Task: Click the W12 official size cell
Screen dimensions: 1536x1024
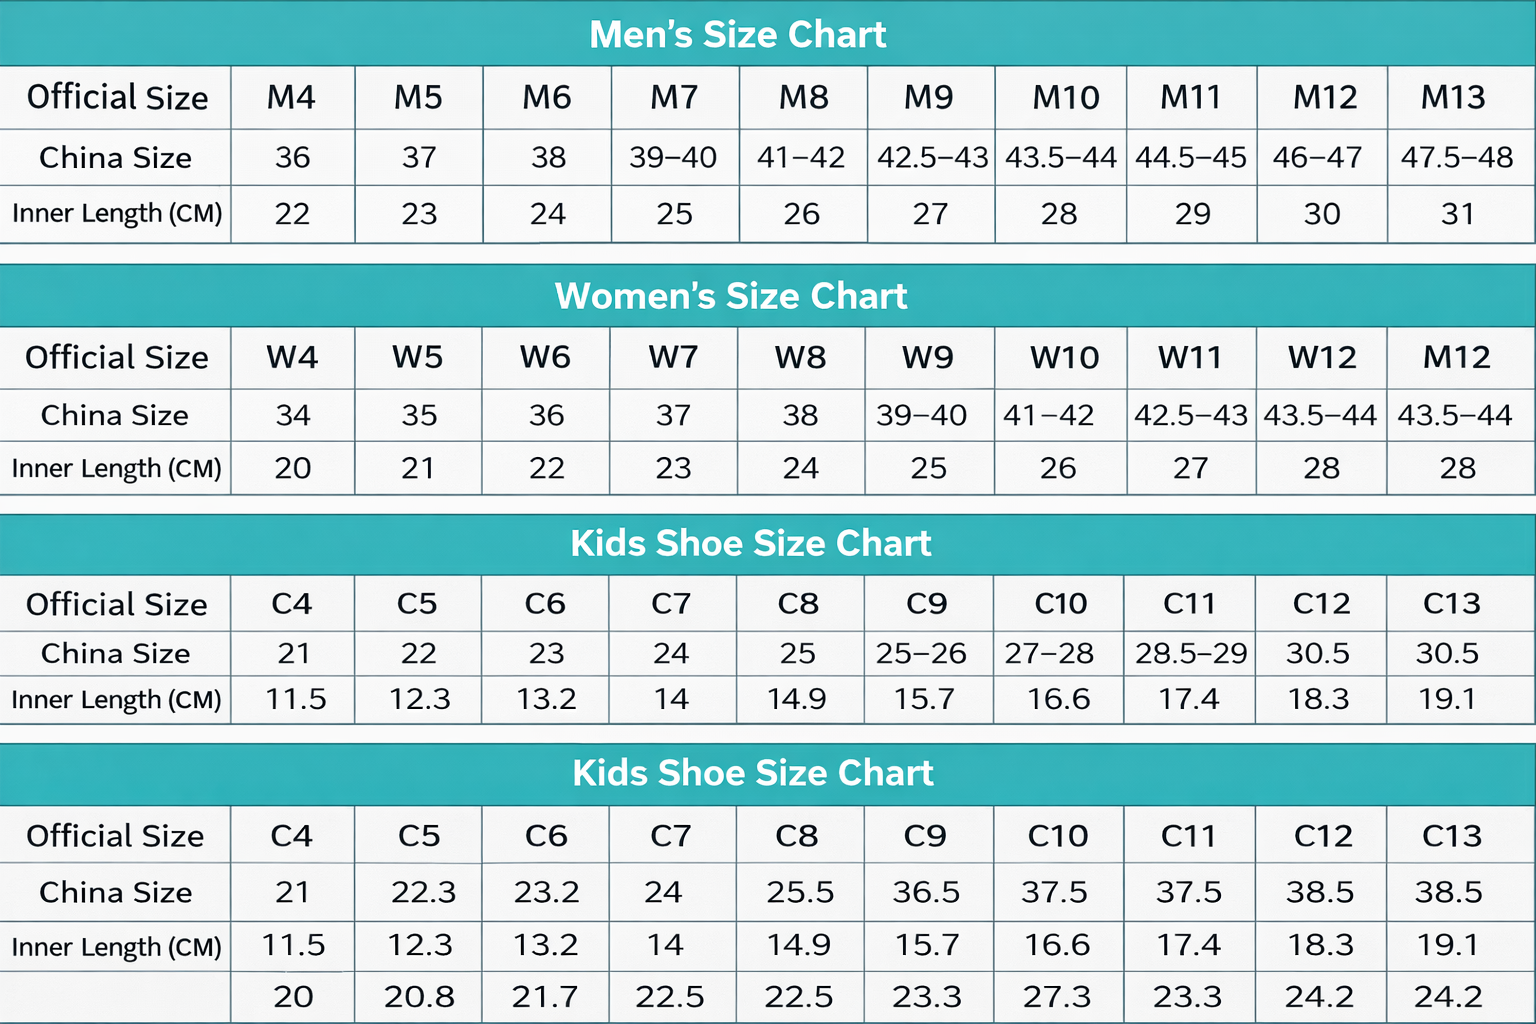Action: pos(1322,358)
